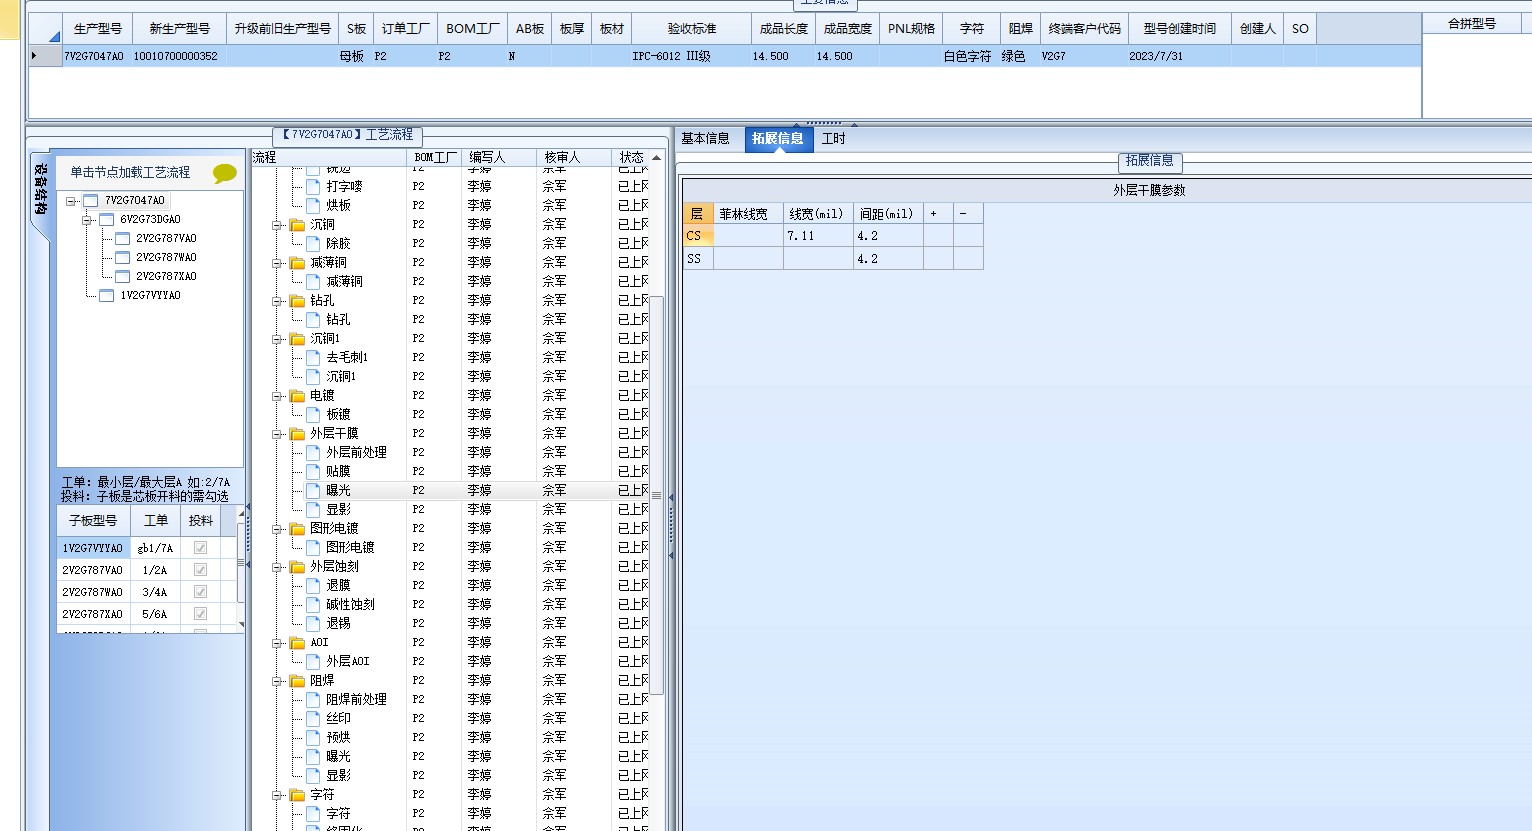This screenshot has width=1532, height=831.
Task: Click the yellow speech bubble icon
Action: point(225,174)
